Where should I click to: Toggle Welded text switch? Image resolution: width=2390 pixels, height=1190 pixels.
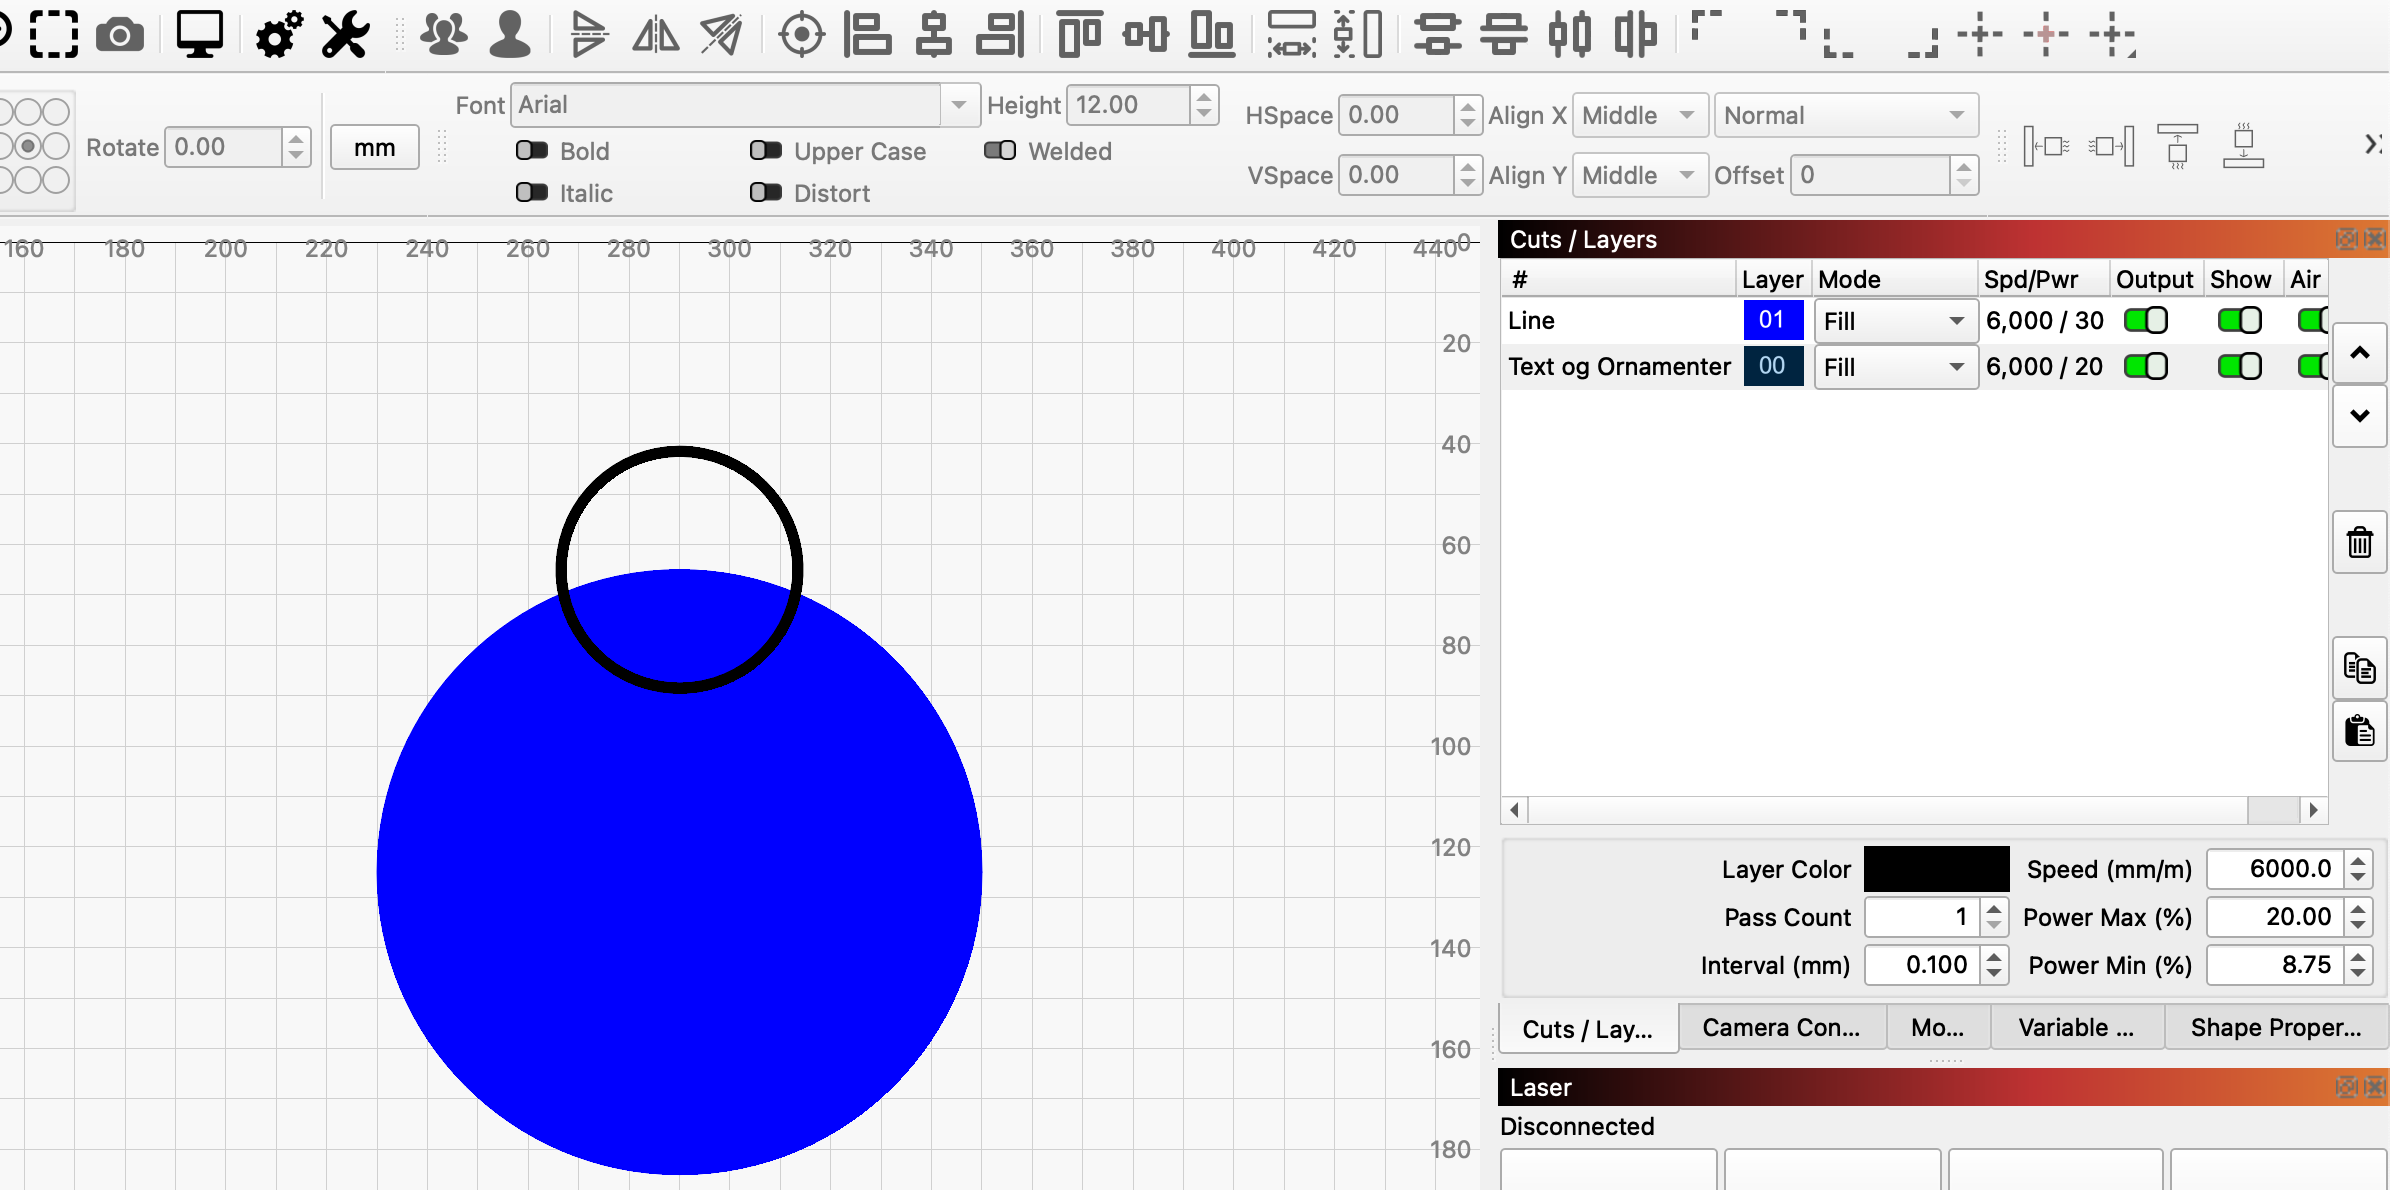999,151
